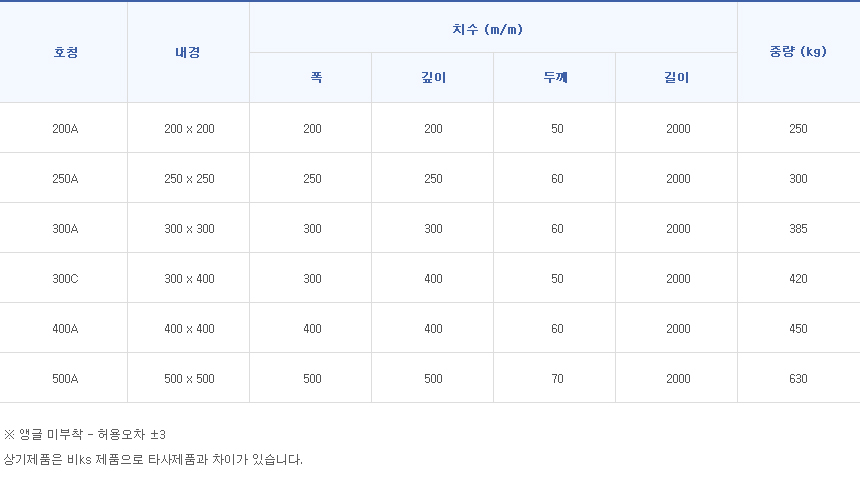
Task: Select the 400 x 400 inner diameter cell
Action: [189, 329]
